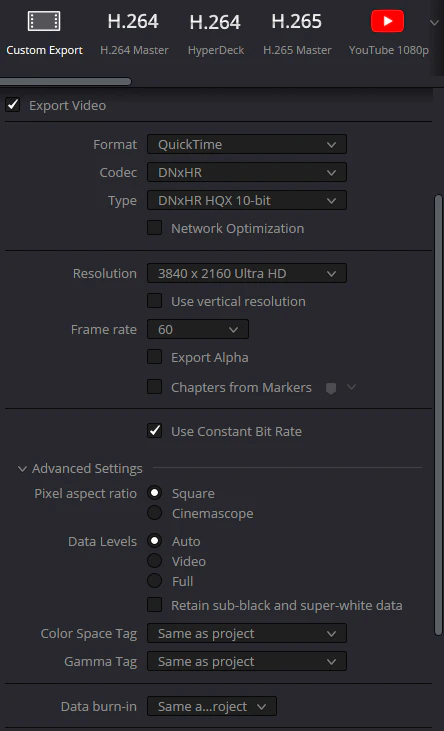444x731 pixels.
Task: Open the Resolution 3840 x 2160 dropdown
Action: point(247,273)
